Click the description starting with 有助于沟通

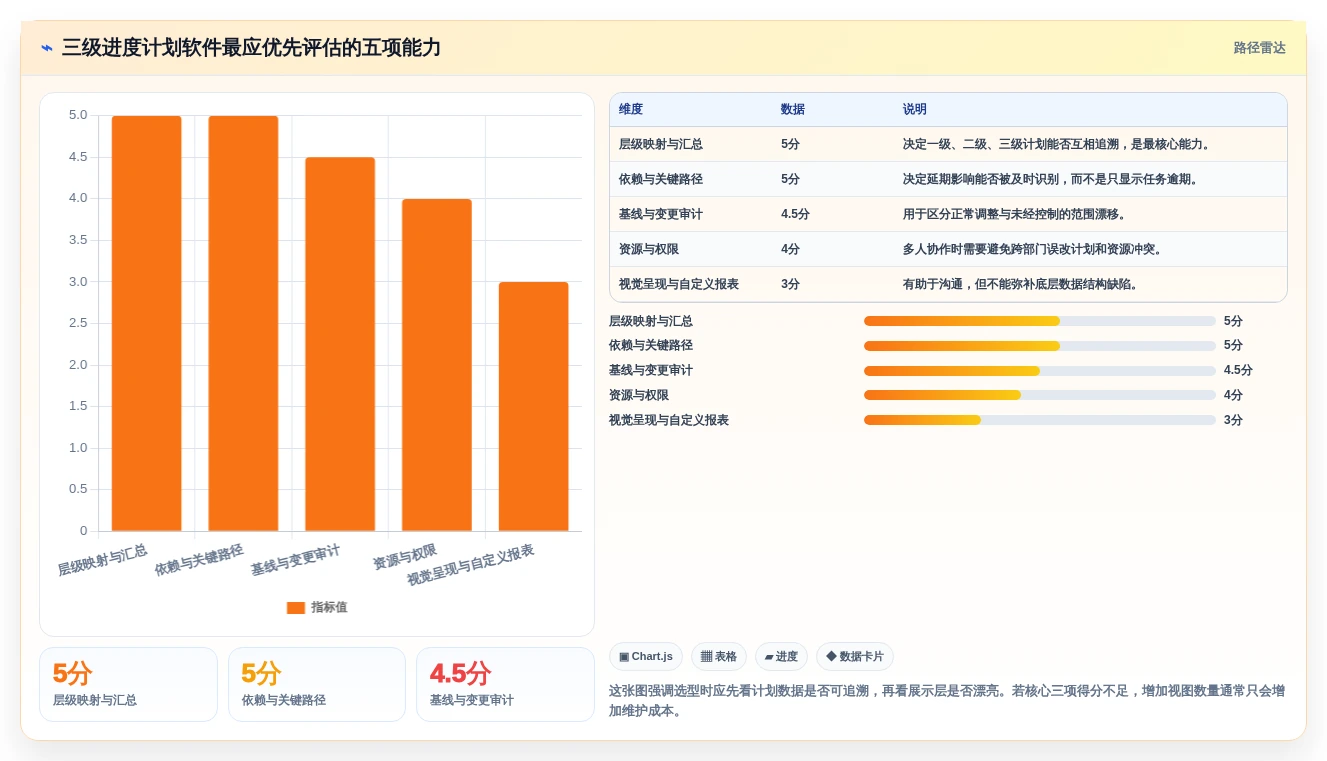point(1021,284)
